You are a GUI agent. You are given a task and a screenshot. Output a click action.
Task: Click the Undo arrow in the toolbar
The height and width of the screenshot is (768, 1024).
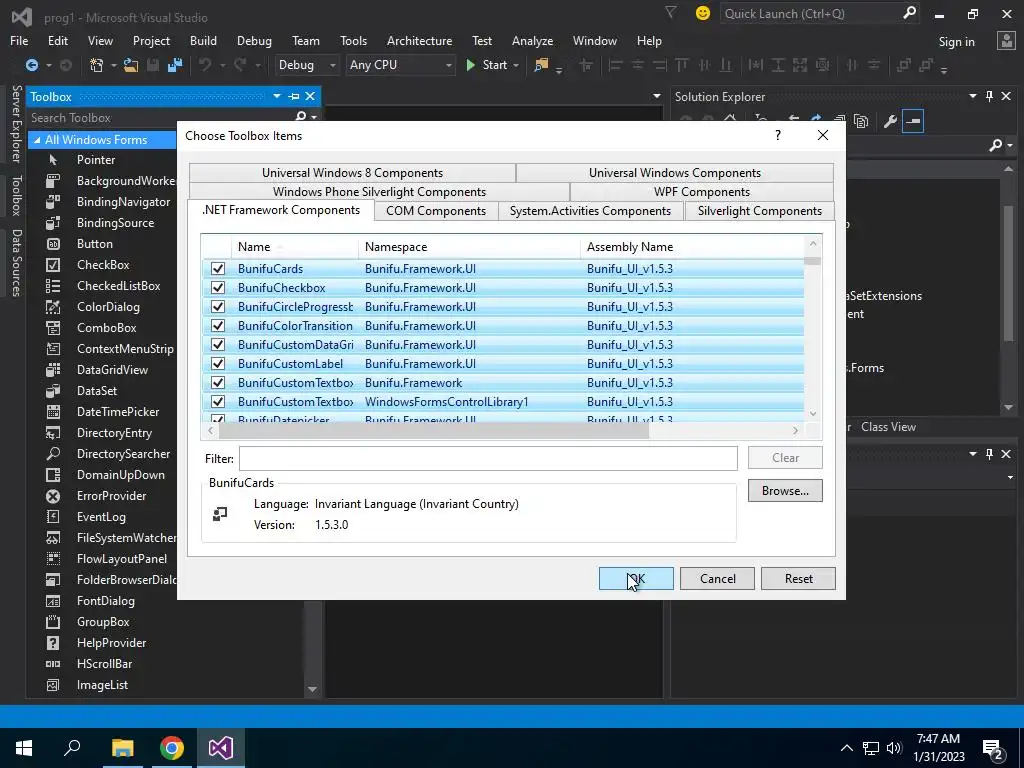pyautogui.click(x=205, y=65)
